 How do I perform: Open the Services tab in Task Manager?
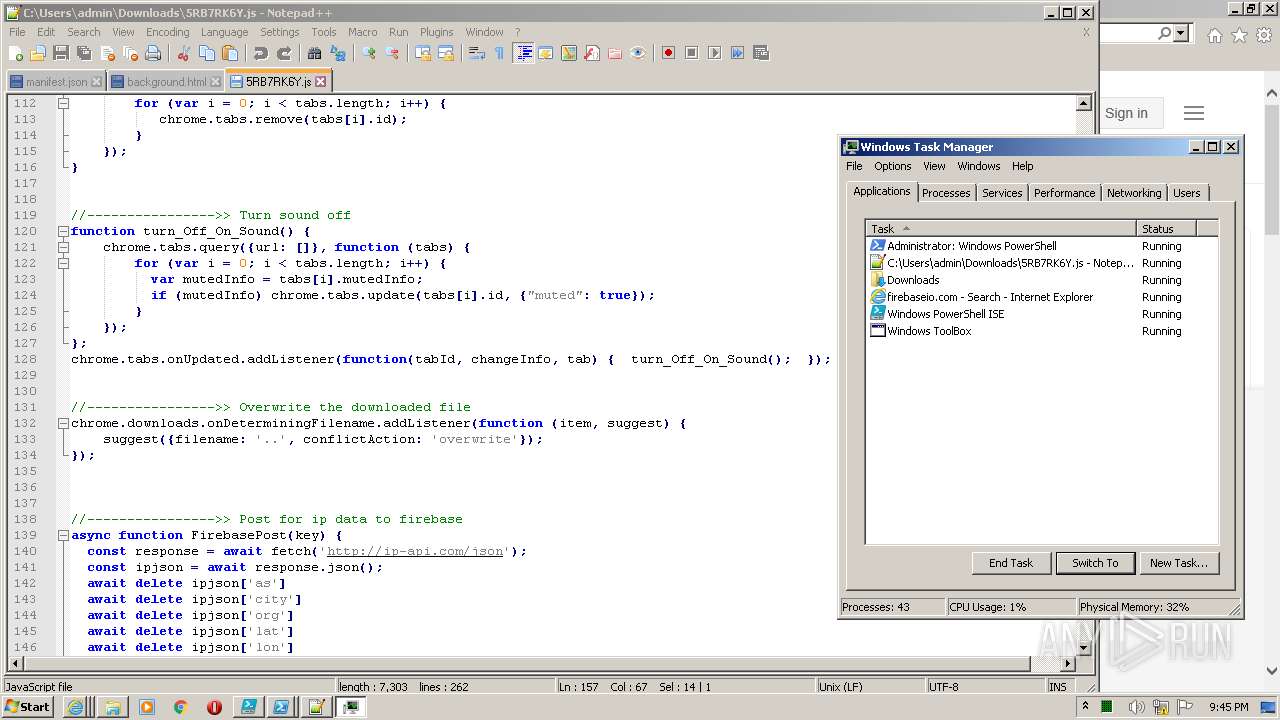click(x=1002, y=193)
